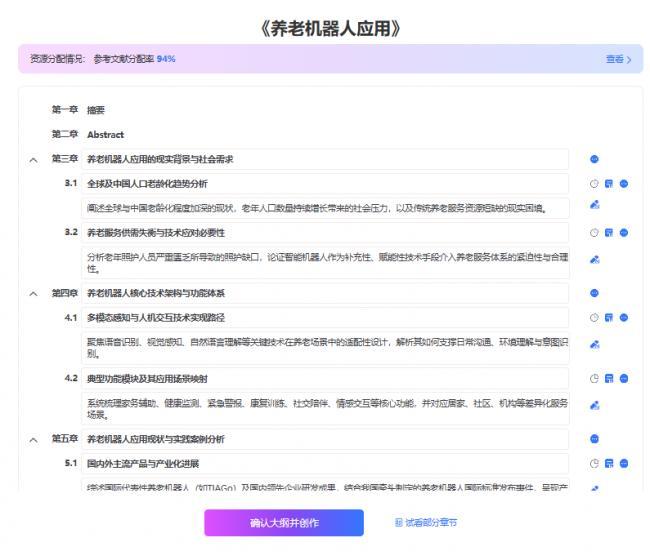Open more options for chapter 第五章
Screen dimensions: 650x560
pyautogui.click(x=594, y=439)
